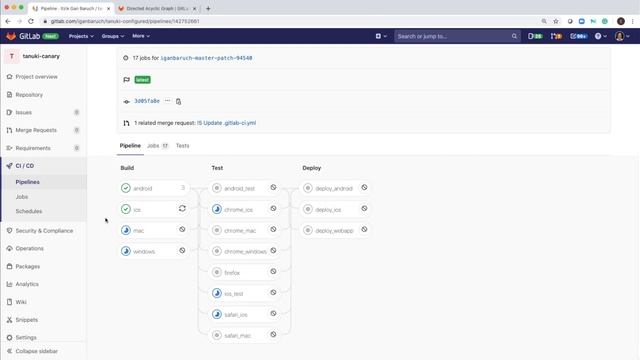Open the issues counter in header
The width and height of the screenshot is (640, 360).
(535, 36)
